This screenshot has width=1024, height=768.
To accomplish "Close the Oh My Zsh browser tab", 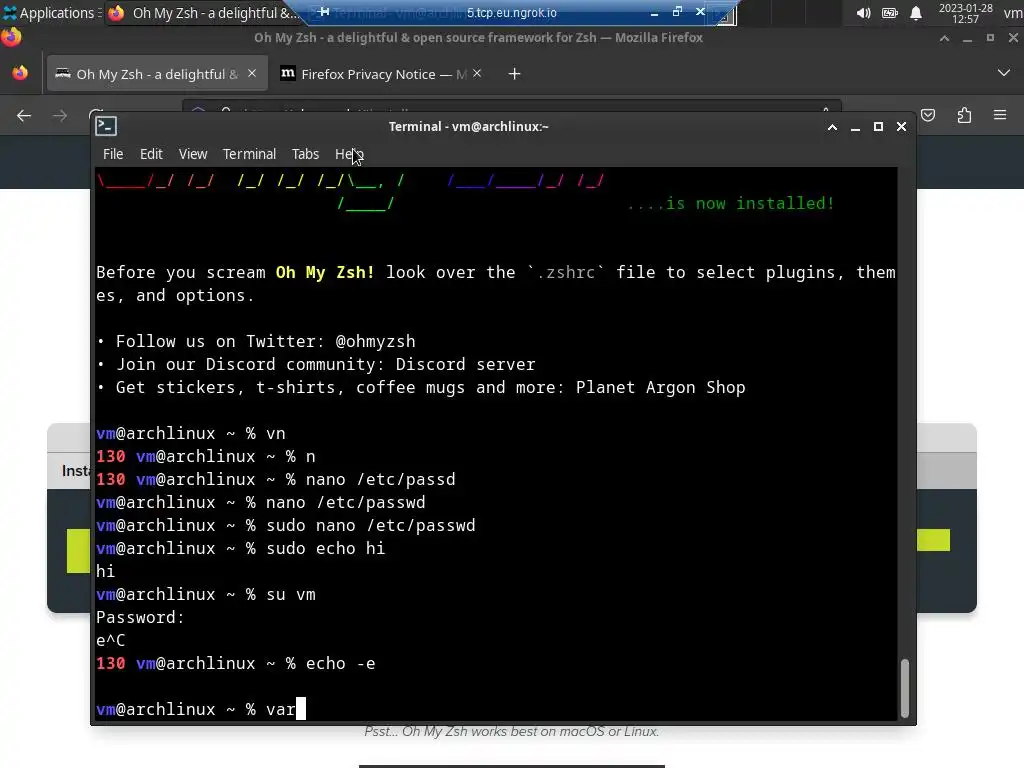I will (251, 73).
